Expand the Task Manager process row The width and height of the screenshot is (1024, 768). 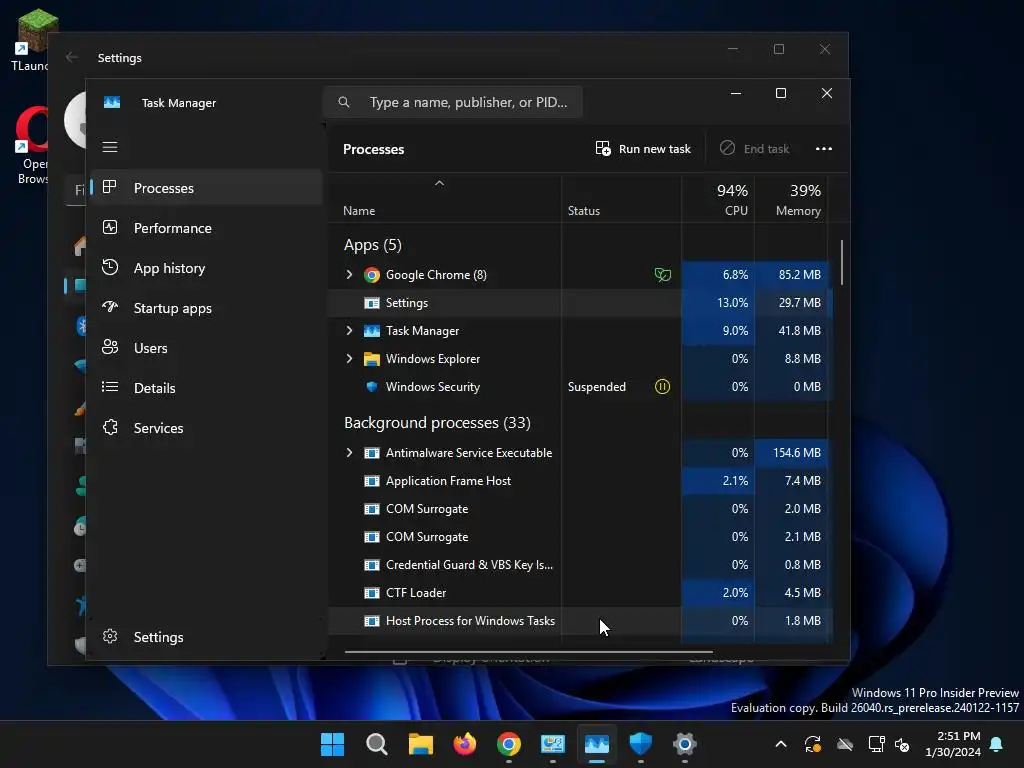coord(349,330)
